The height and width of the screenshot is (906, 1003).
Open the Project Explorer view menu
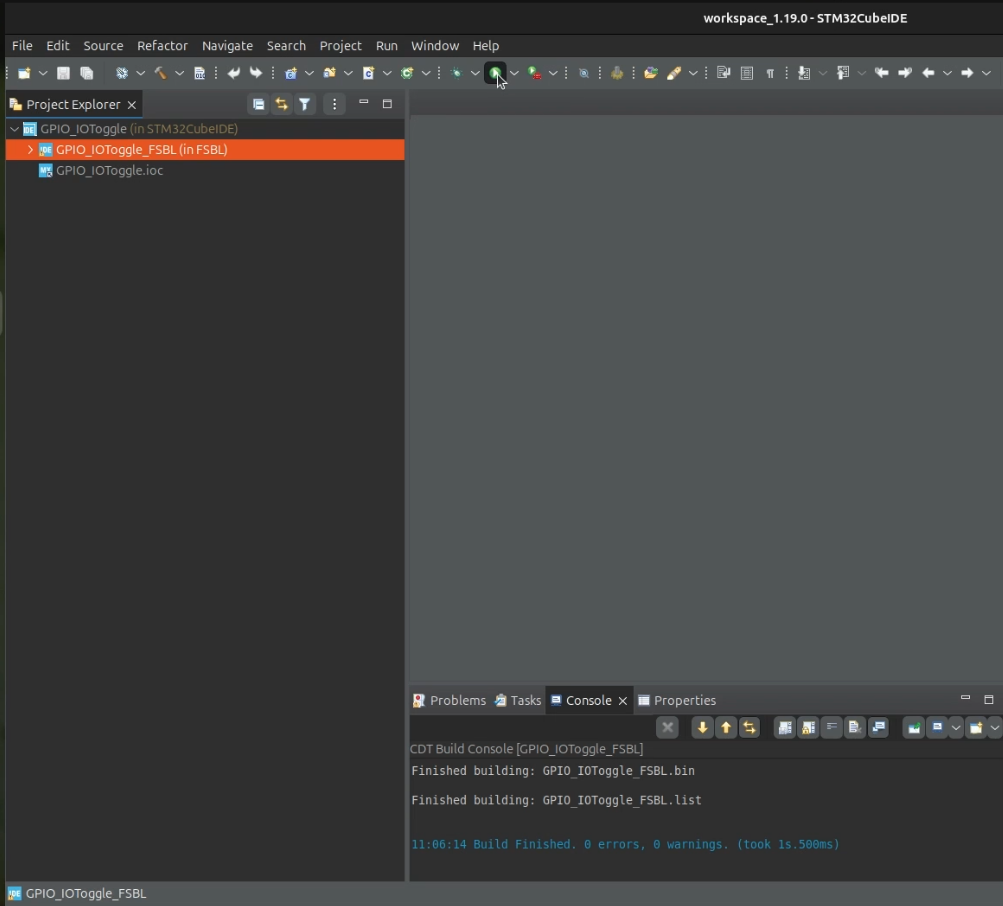[334, 104]
